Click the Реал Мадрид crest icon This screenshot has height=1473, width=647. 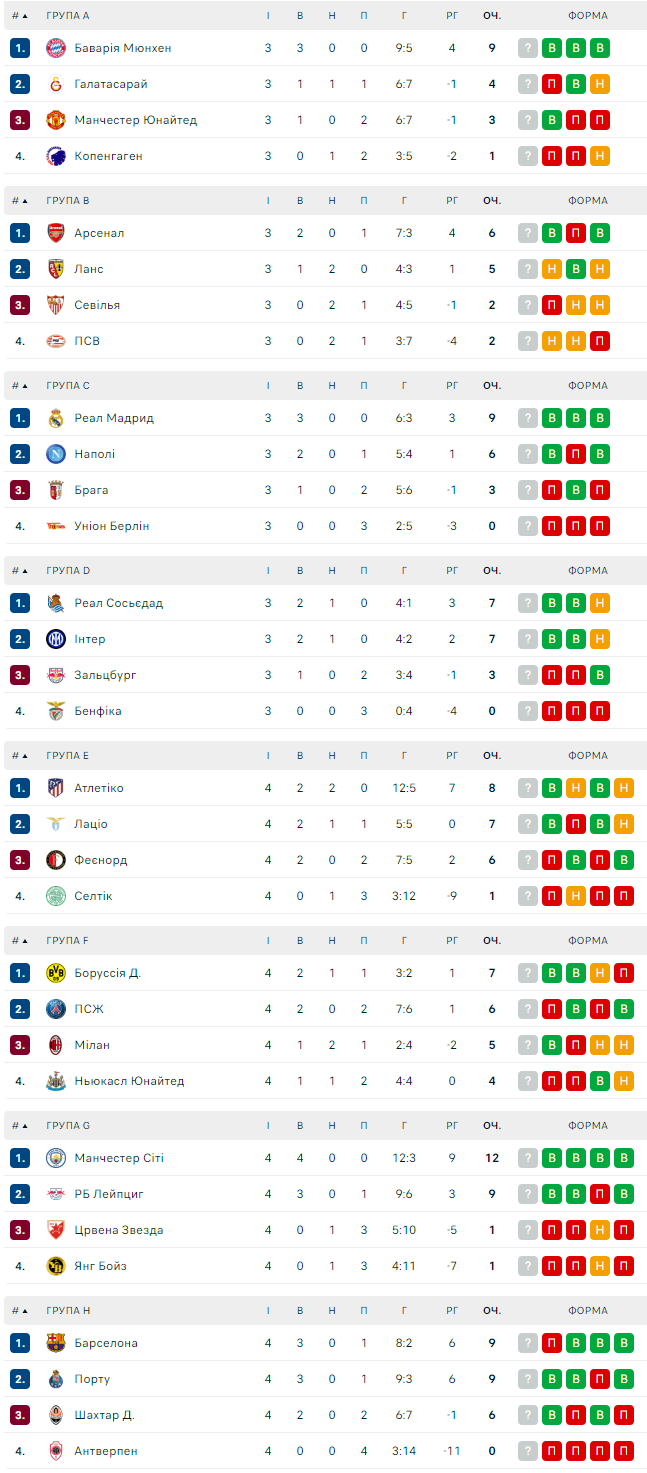[56, 418]
